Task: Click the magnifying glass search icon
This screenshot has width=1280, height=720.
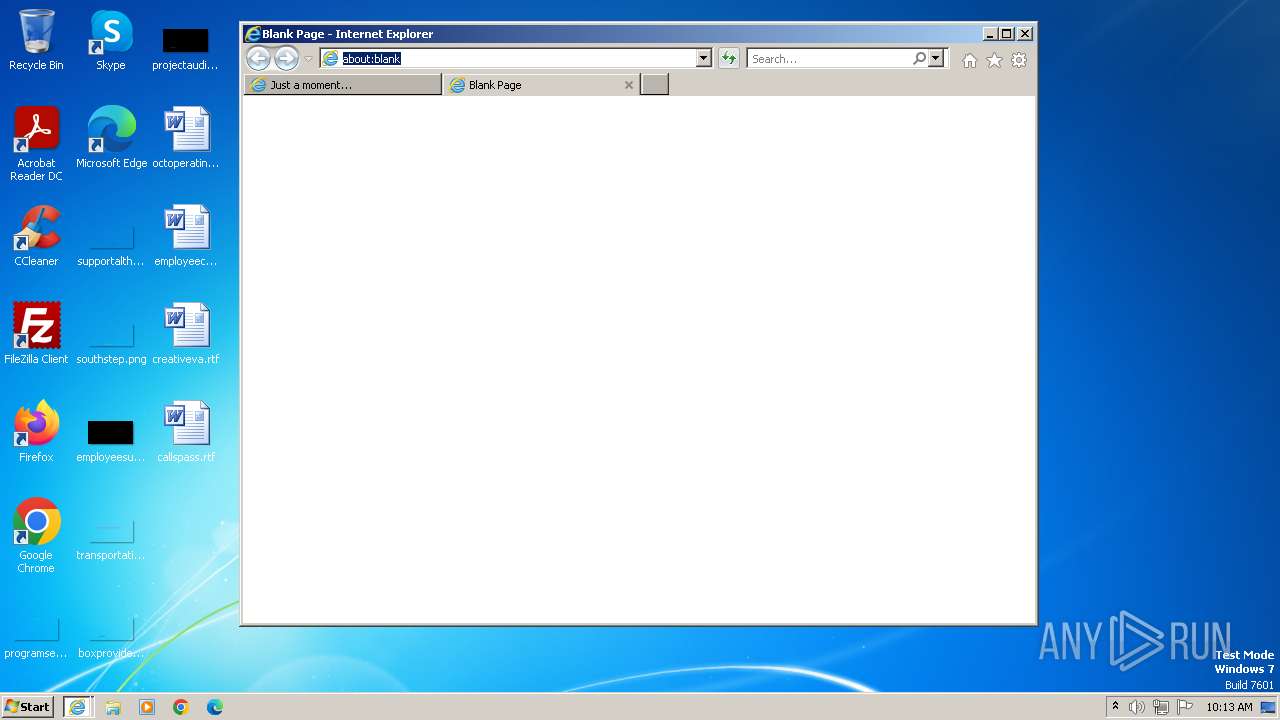Action: point(919,59)
